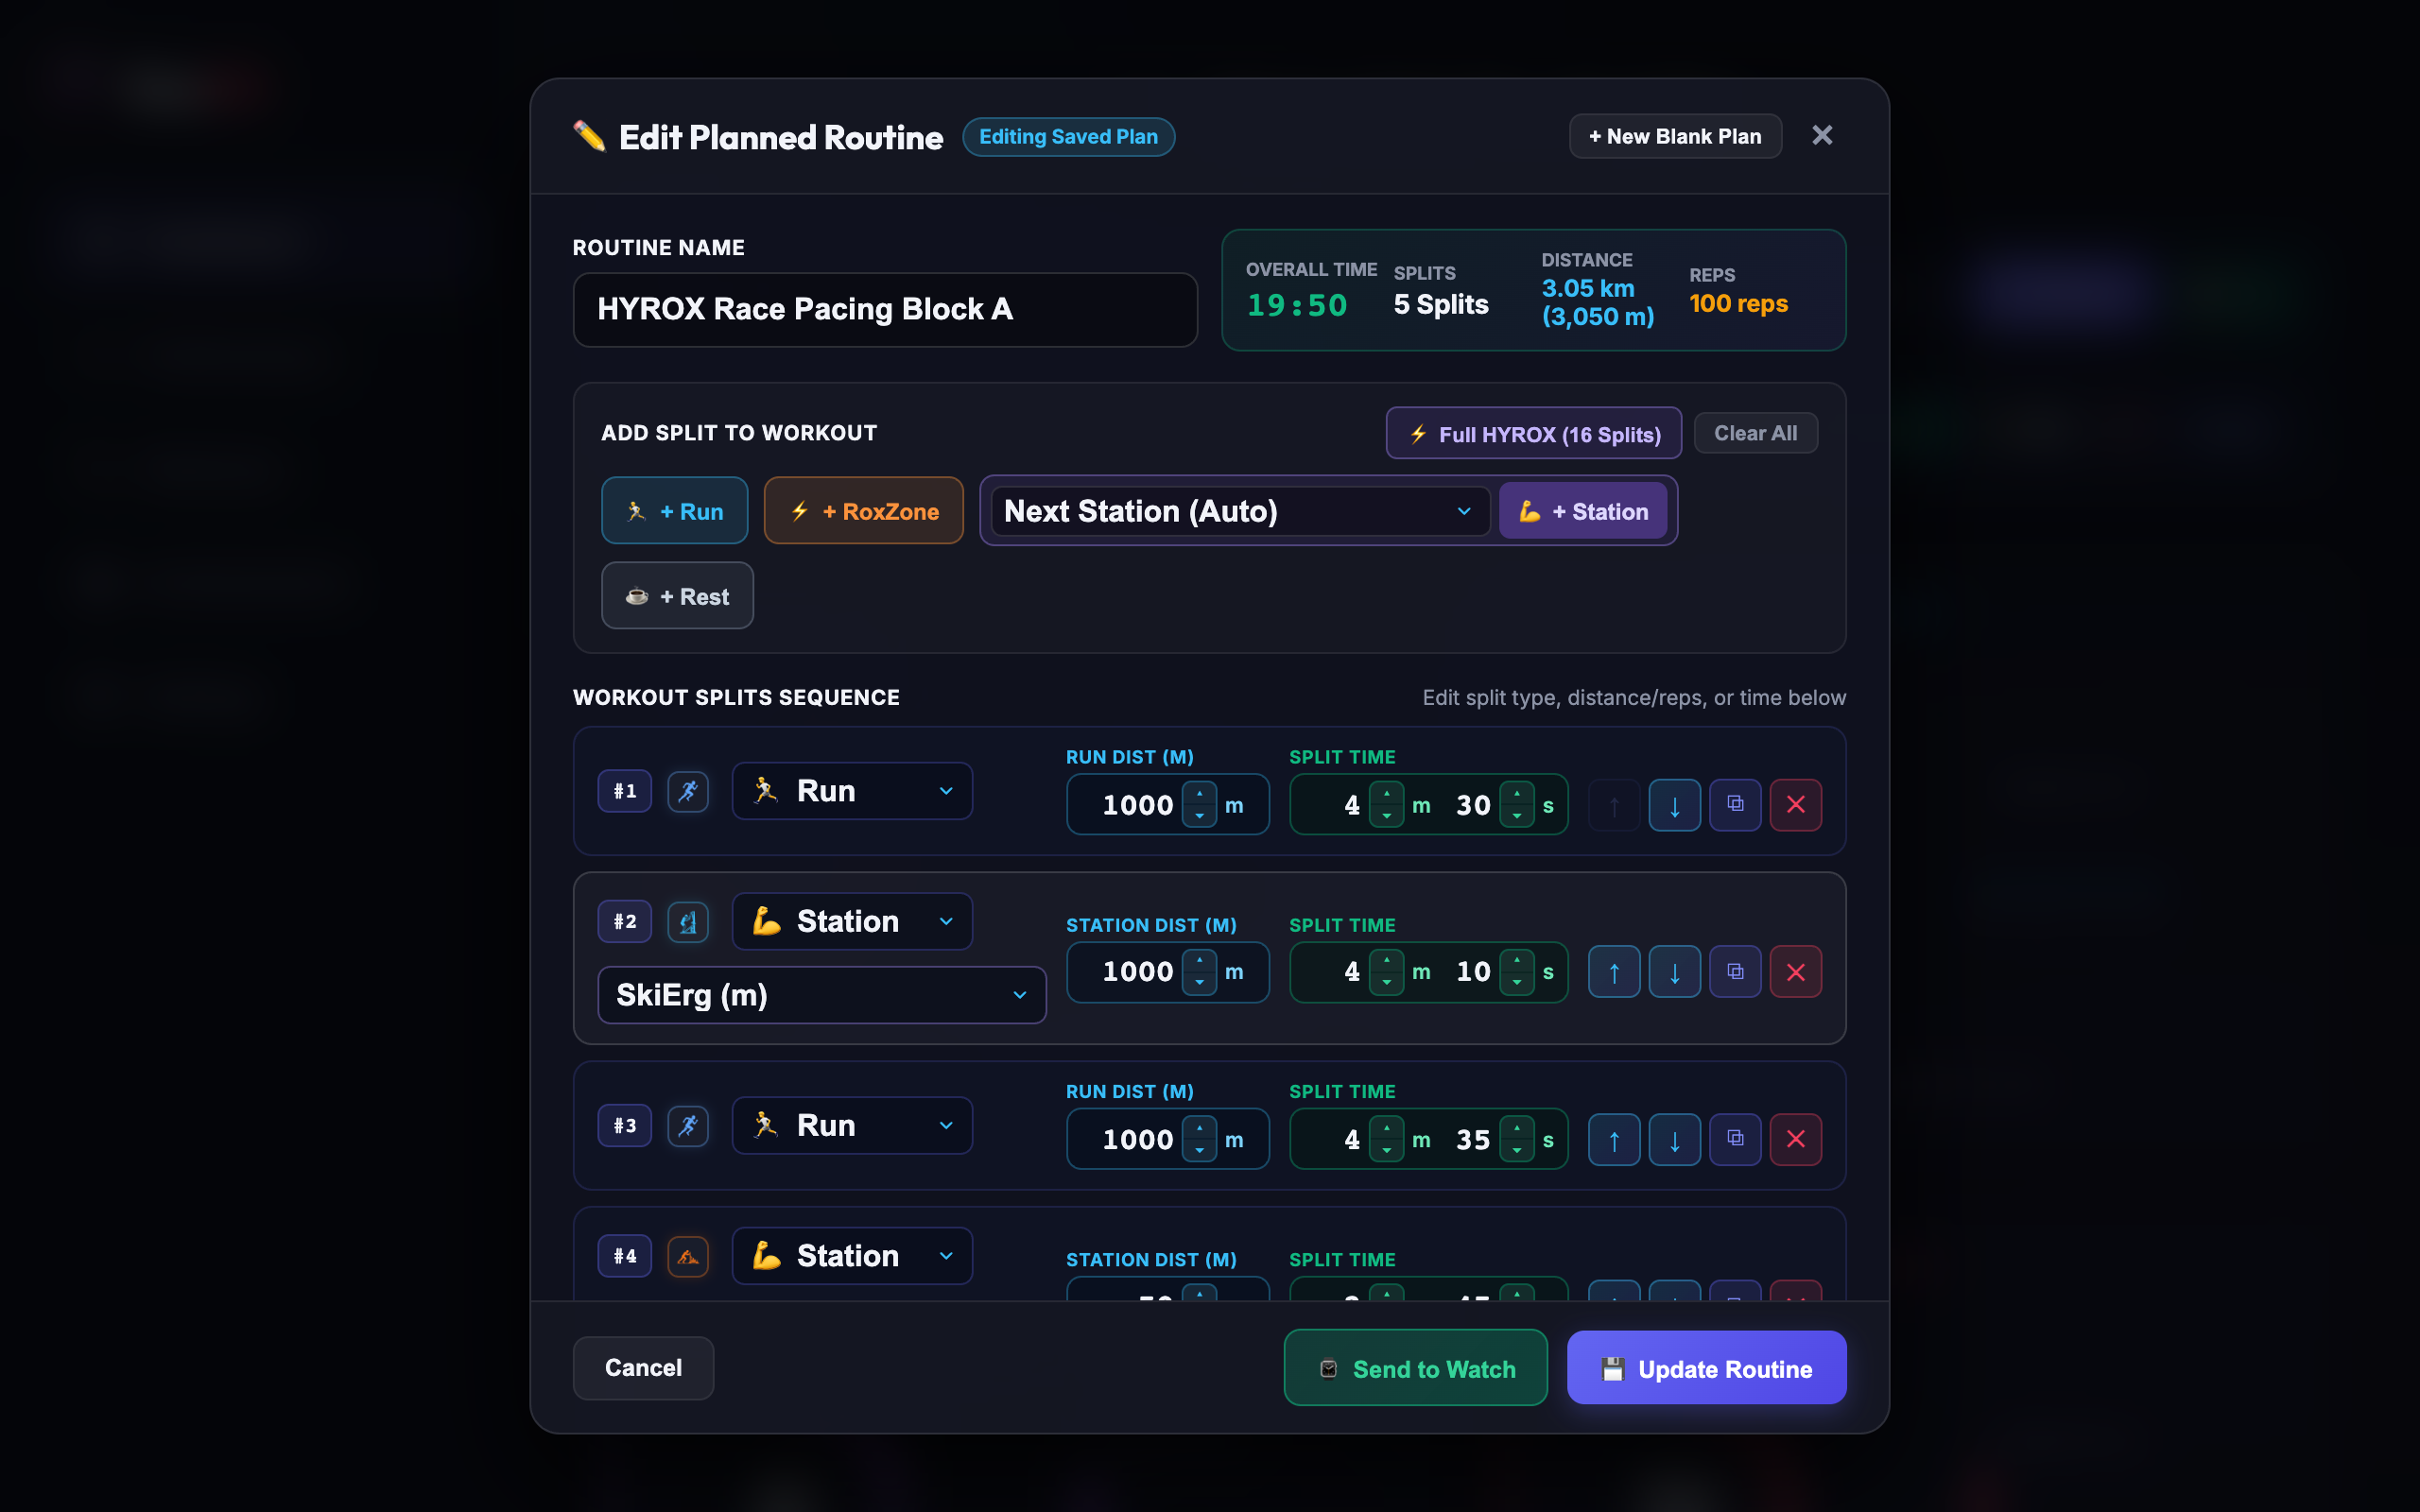
Task: Delete split #2 SkiErg station
Action: coord(1795,972)
